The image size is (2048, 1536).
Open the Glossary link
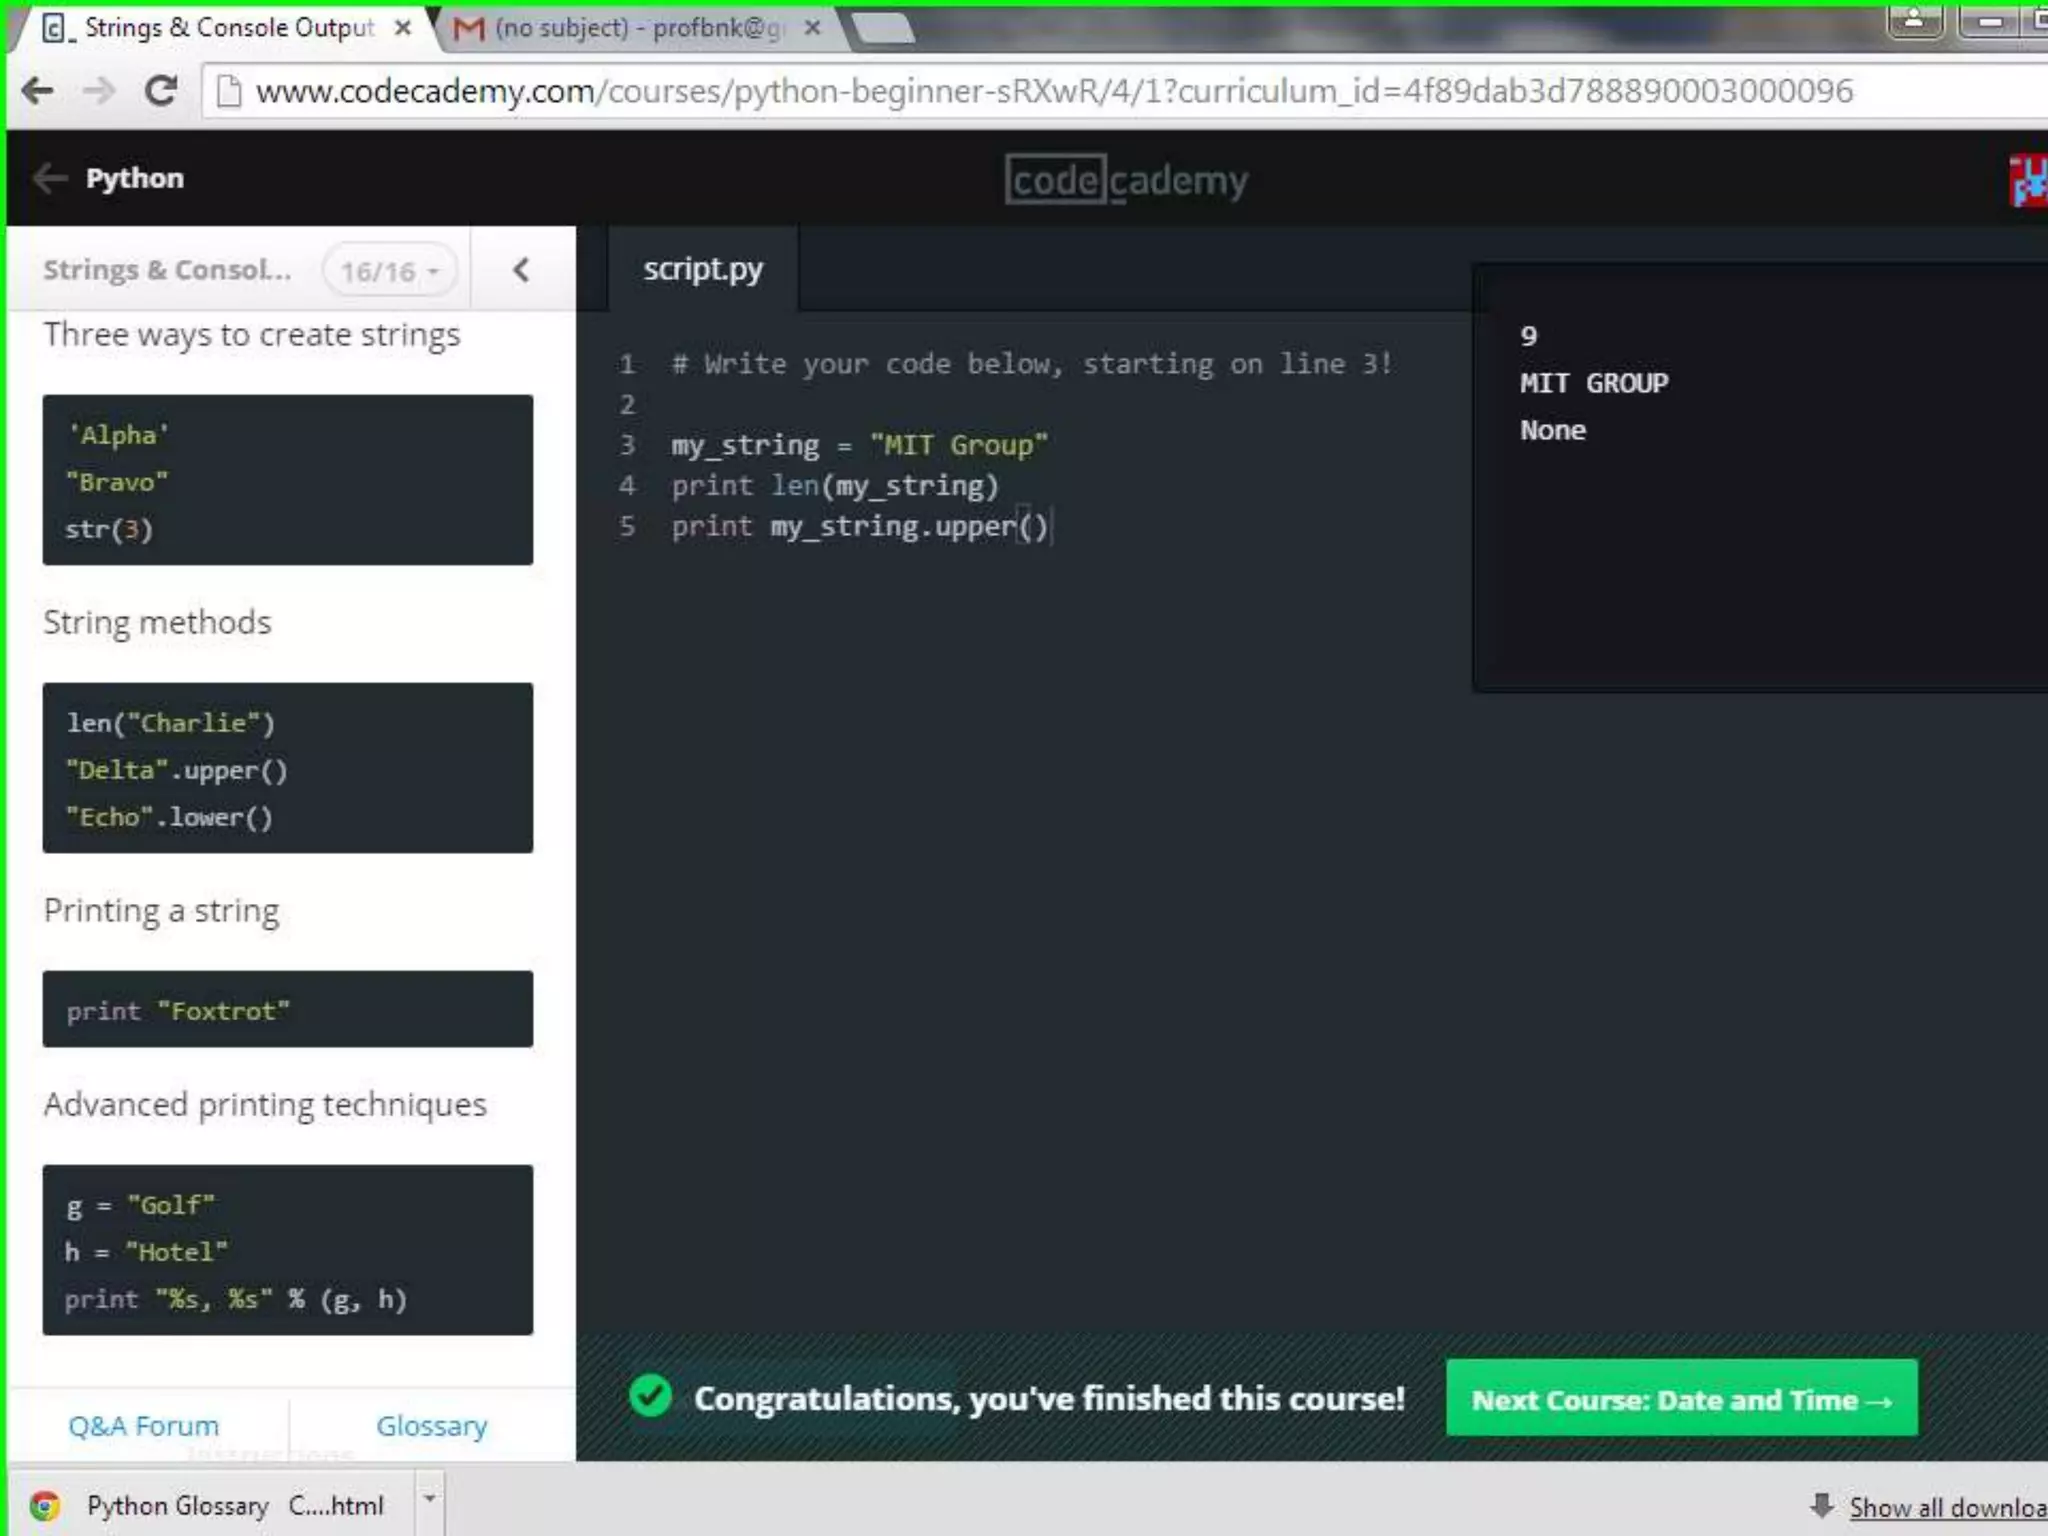pyautogui.click(x=431, y=1425)
